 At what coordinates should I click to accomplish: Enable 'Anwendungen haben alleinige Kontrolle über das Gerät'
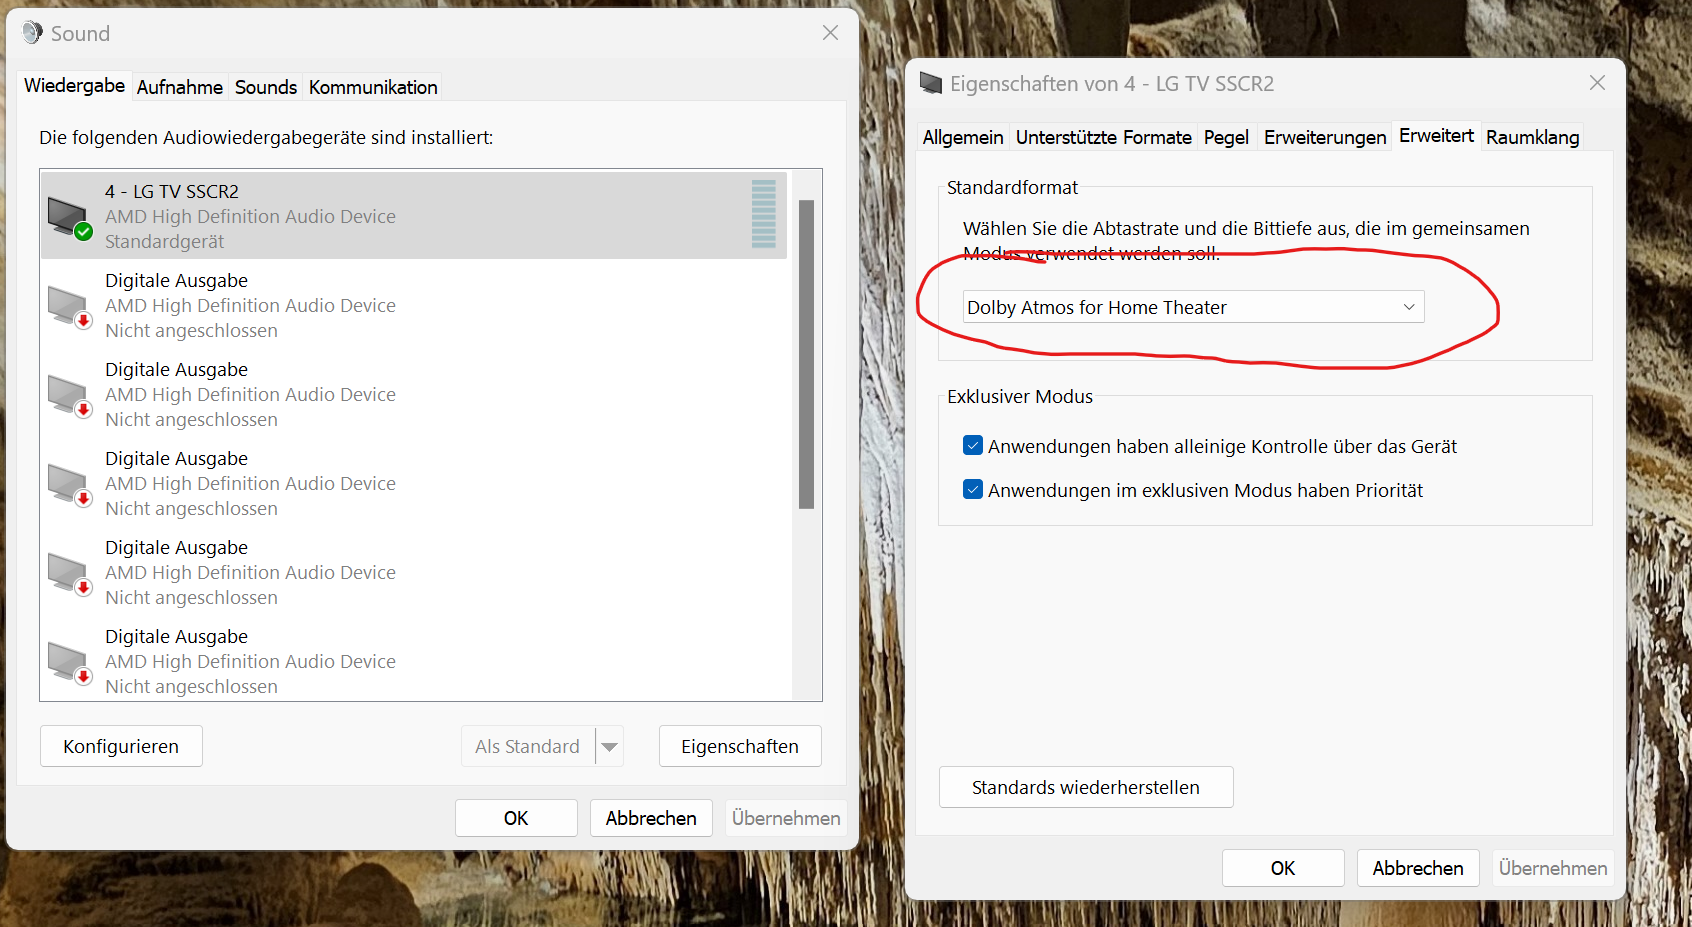(x=972, y=445)
